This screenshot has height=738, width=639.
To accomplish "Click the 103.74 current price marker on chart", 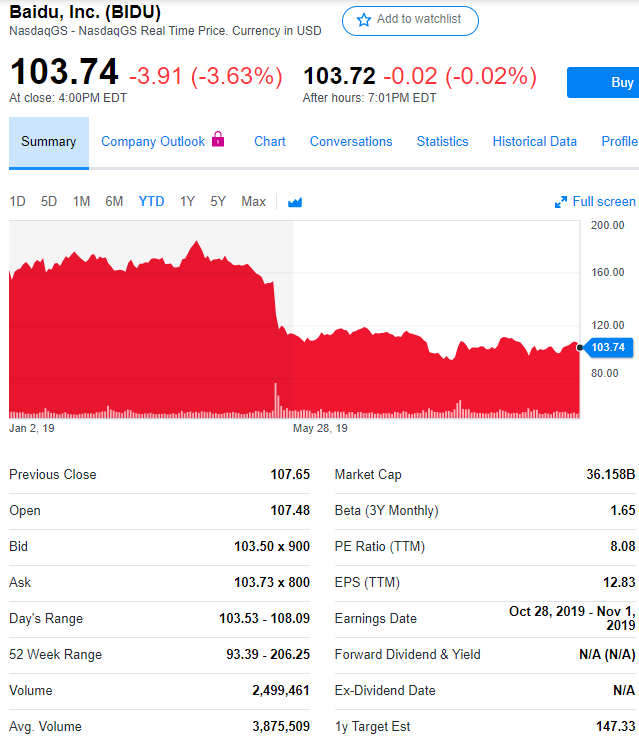I will tap(606, 347).
